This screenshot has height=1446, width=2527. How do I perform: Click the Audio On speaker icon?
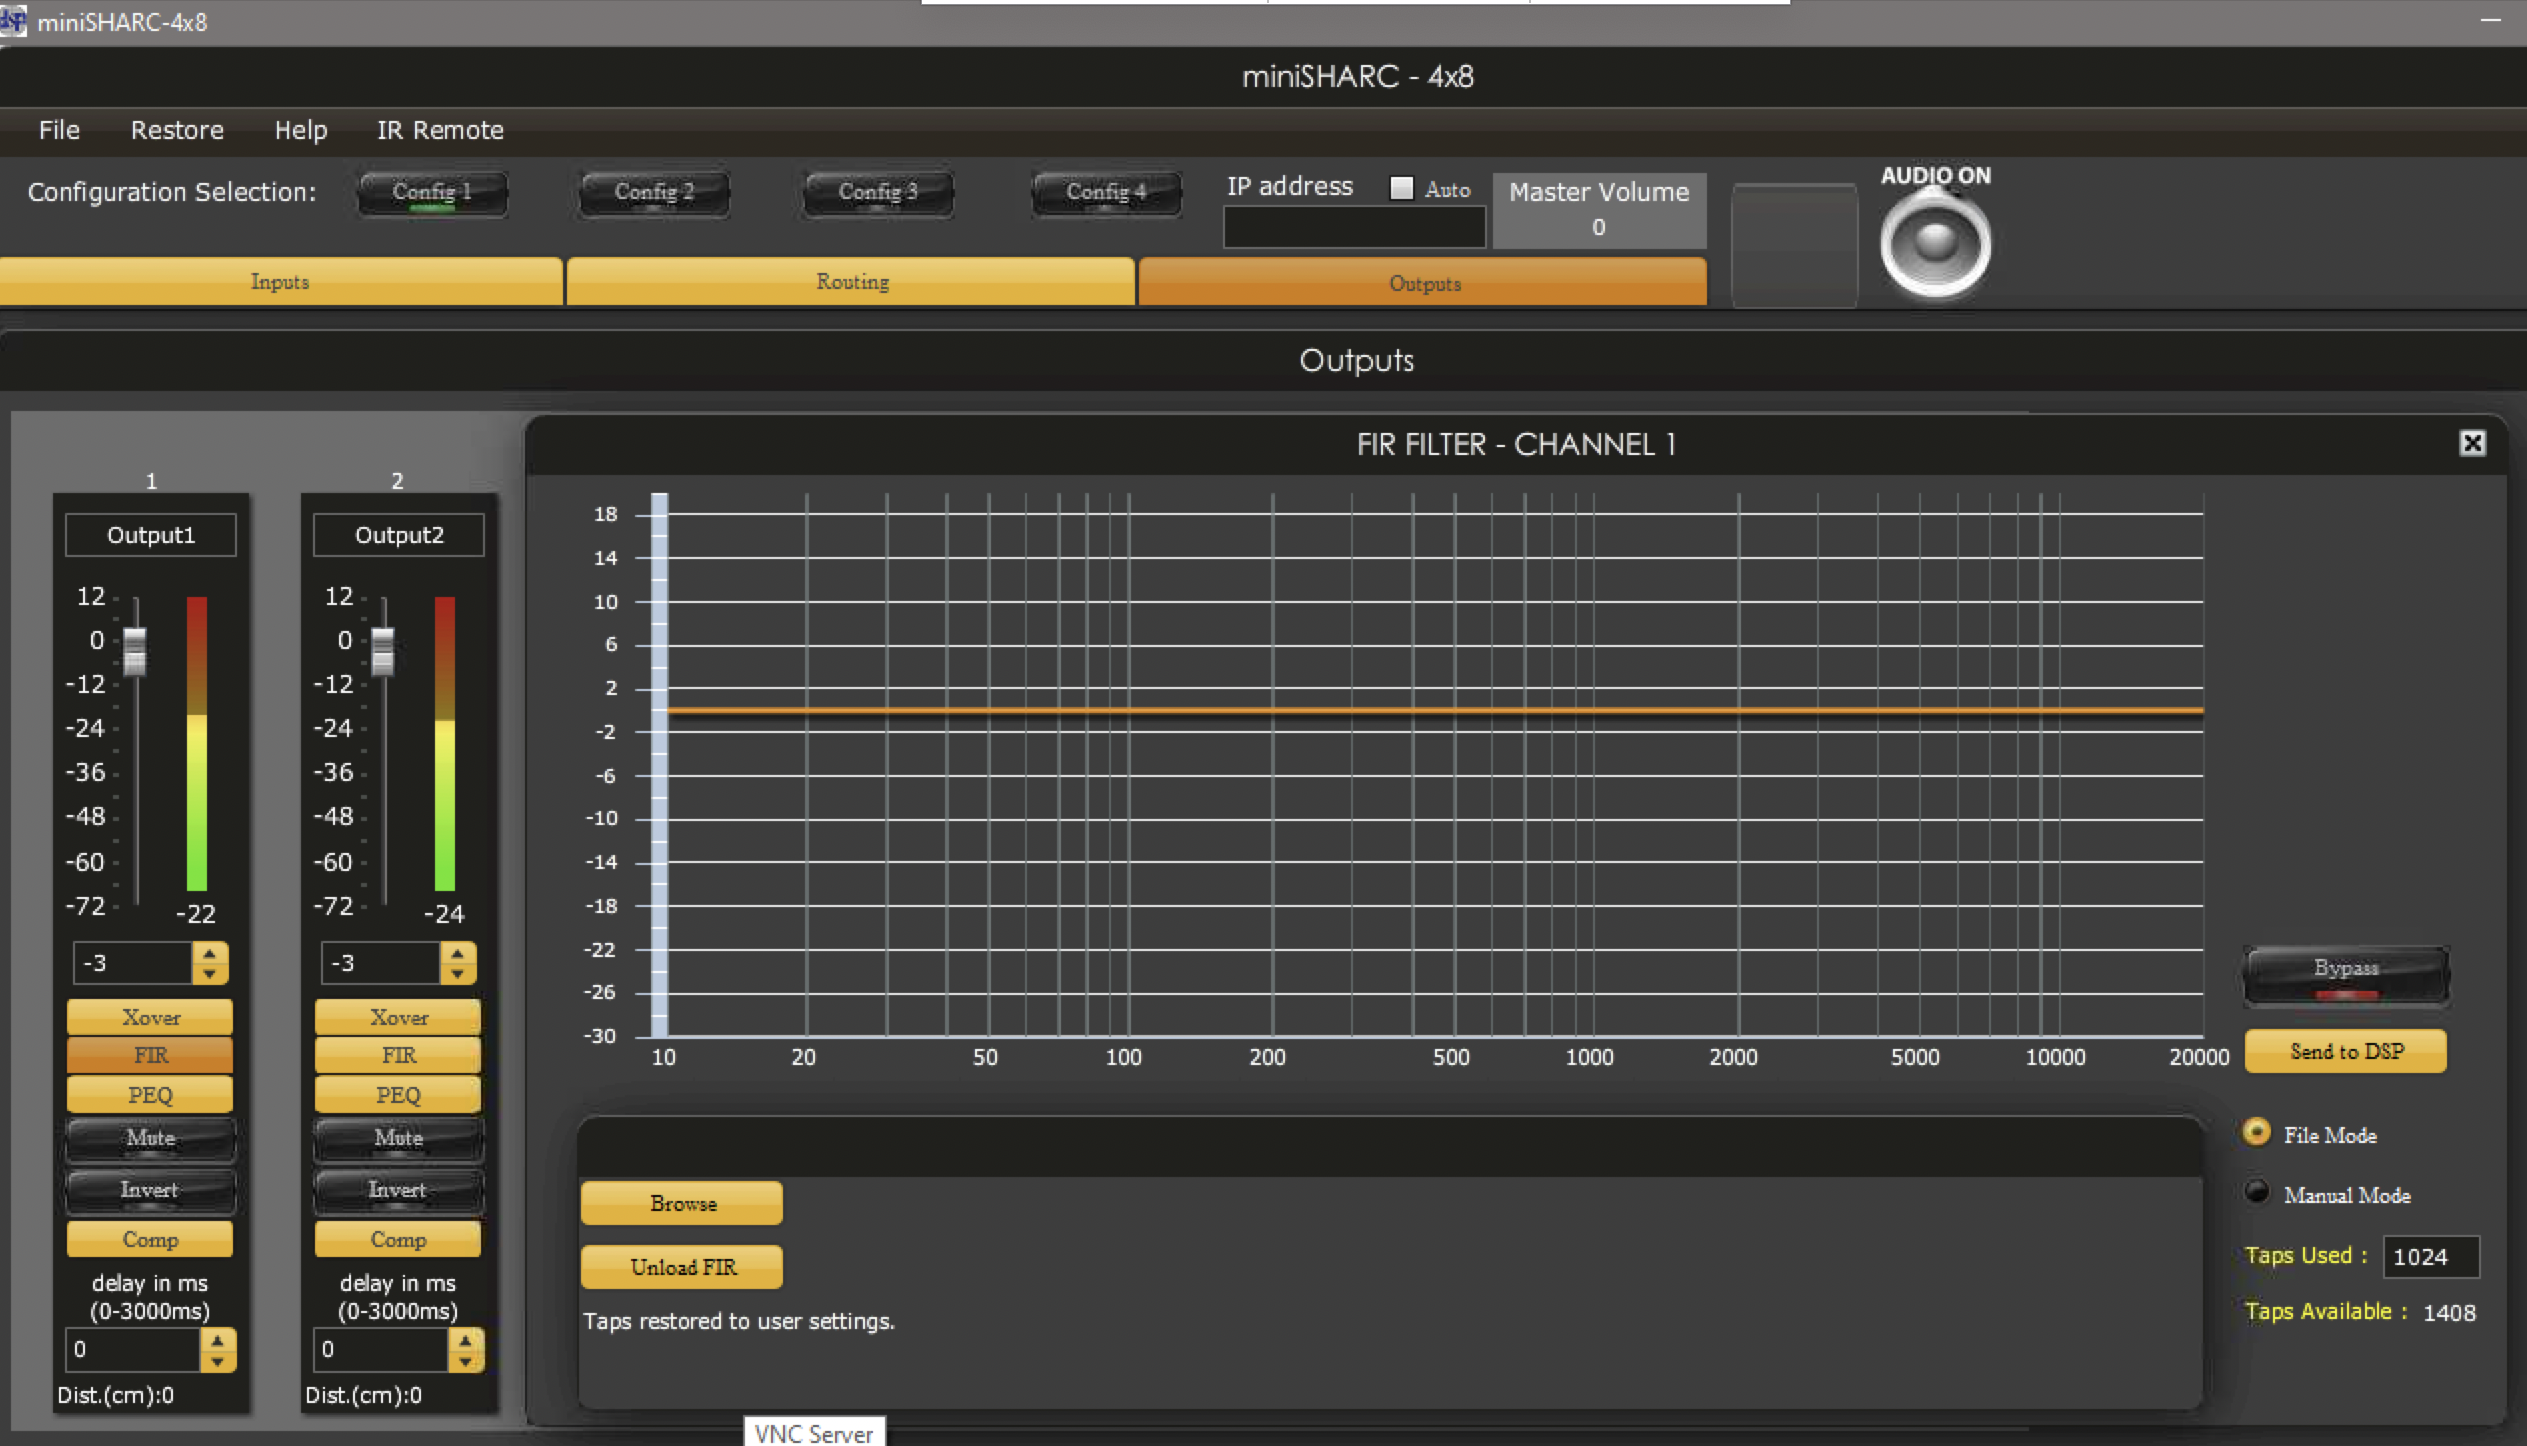(x=1934, y=244)
